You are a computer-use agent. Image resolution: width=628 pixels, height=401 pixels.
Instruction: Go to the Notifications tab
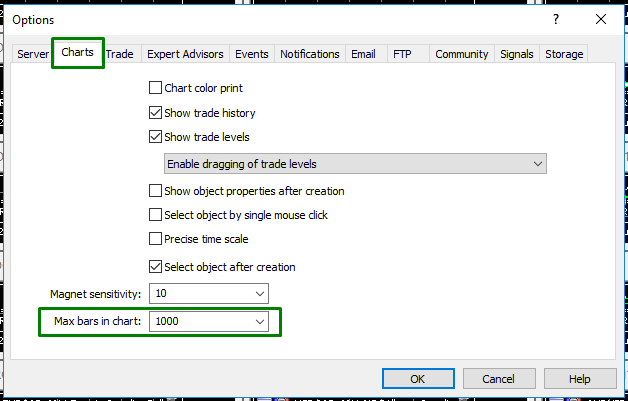pyautogui.click(x=310, y=54)
